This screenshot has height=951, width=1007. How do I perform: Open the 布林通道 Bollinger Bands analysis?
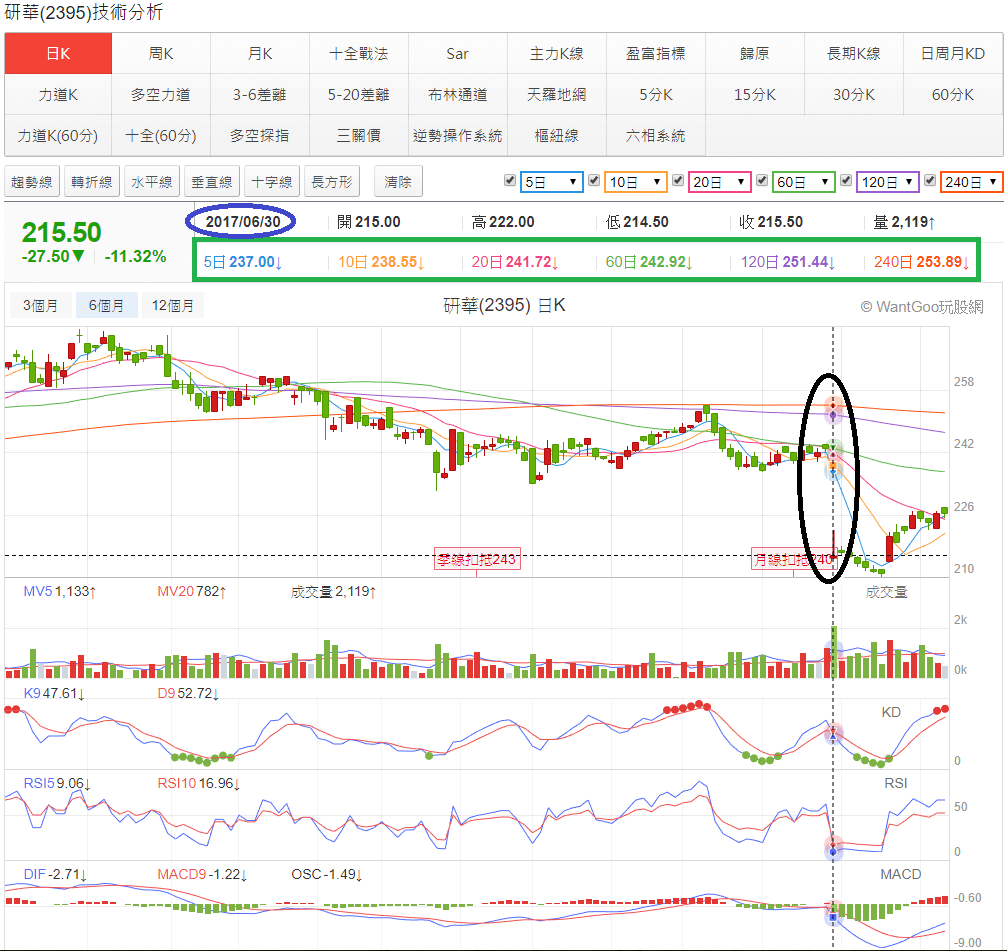pyautogui.click(x=457, y=94)
